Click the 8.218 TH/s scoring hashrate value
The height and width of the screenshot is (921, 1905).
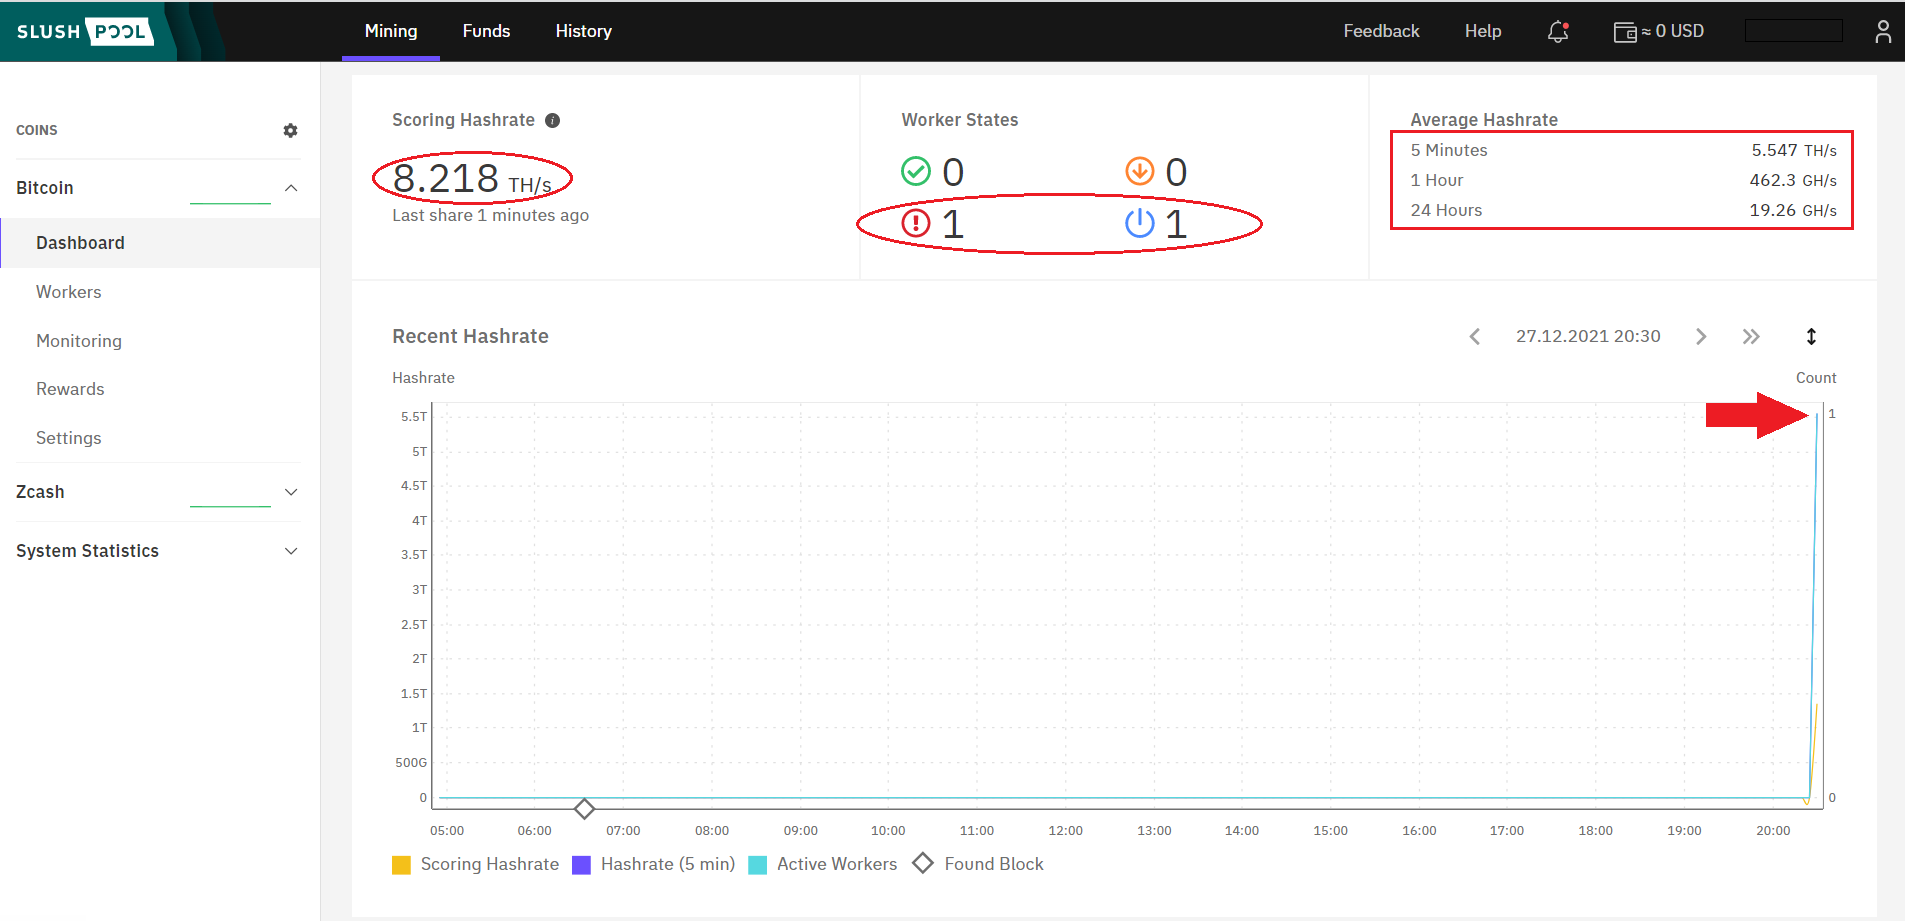472,179
